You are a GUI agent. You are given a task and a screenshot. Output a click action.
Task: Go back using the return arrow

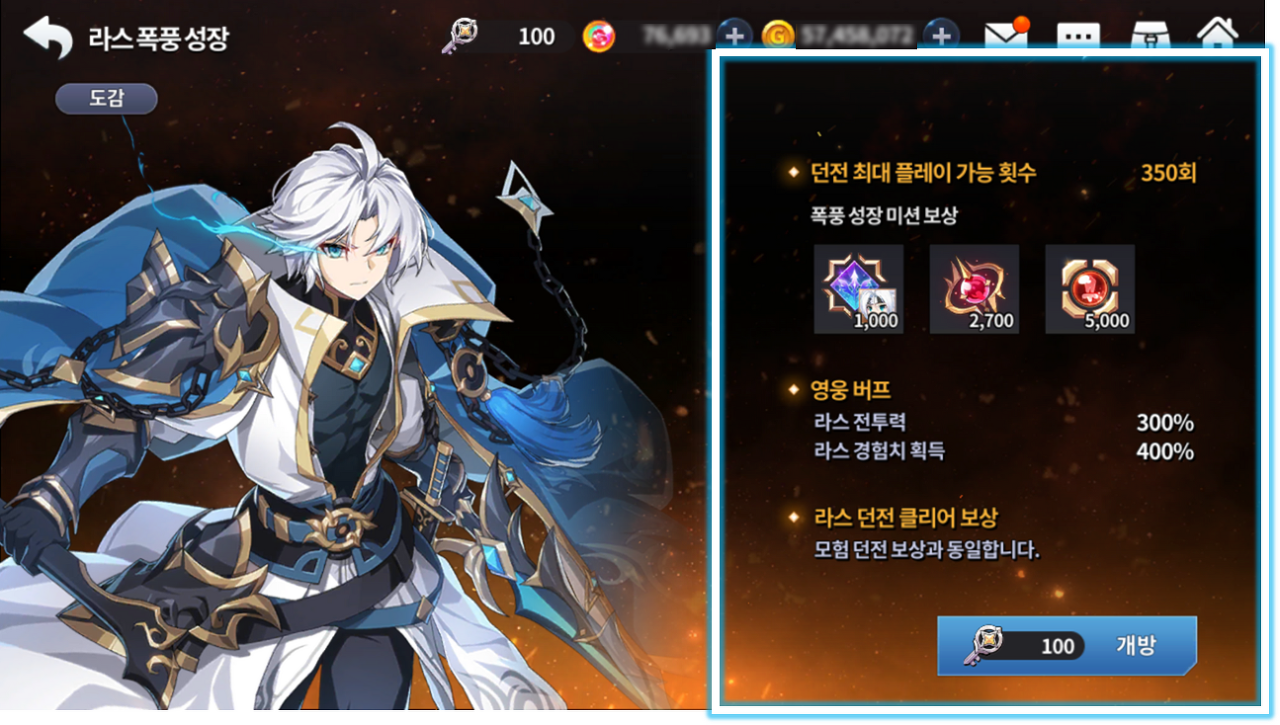click(48, 38)
